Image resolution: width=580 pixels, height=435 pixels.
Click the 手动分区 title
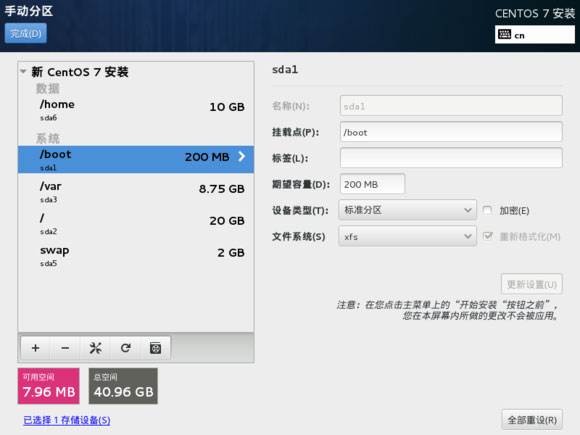click(x=28, y=11)
